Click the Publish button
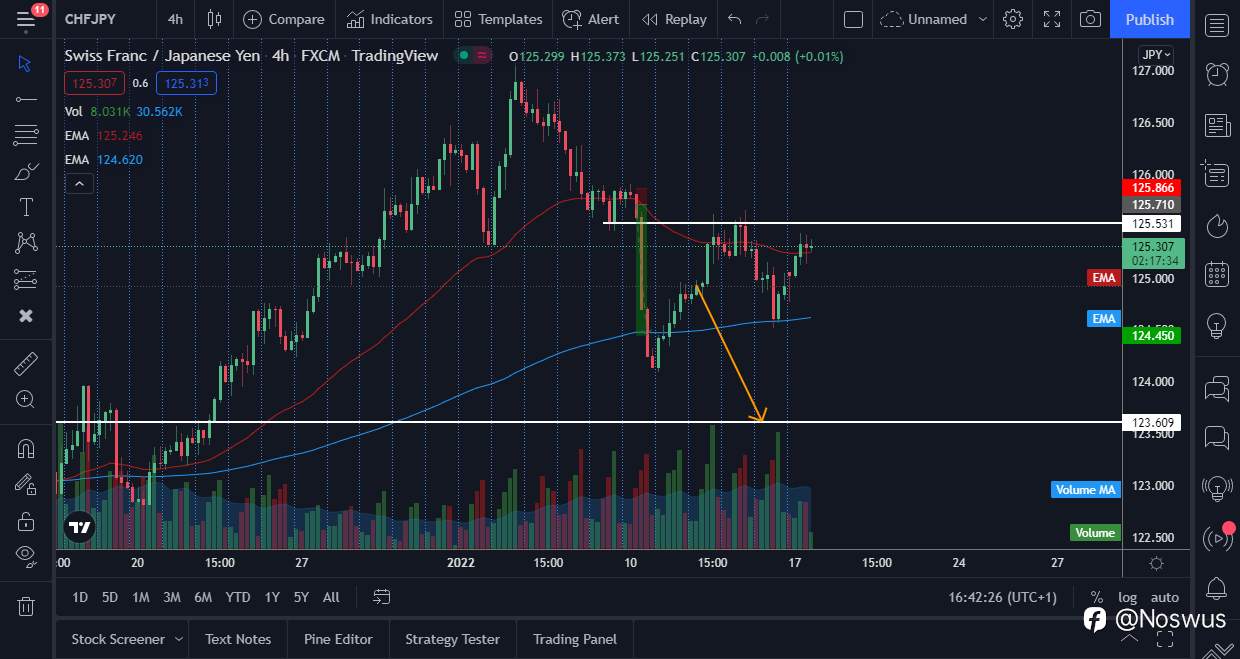This screenshot has height=659, width=1240. click(1149, 18)
